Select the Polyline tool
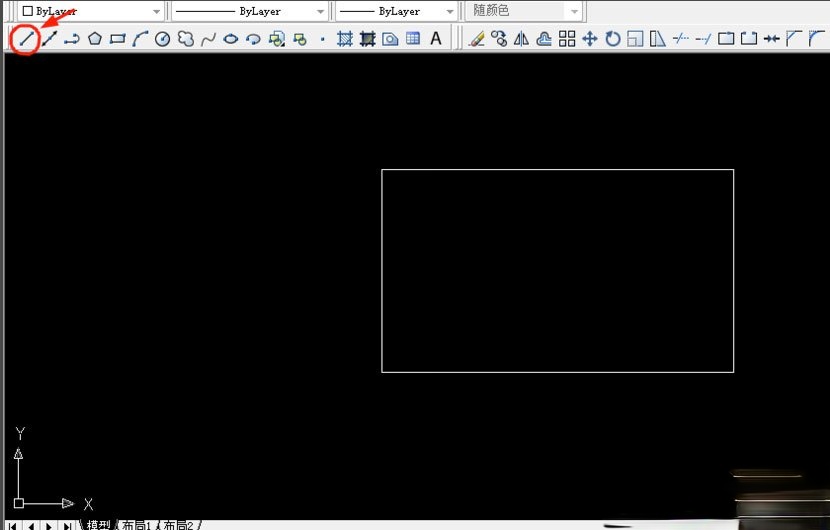The image size is (830, 530). click(x=71, y=39)
